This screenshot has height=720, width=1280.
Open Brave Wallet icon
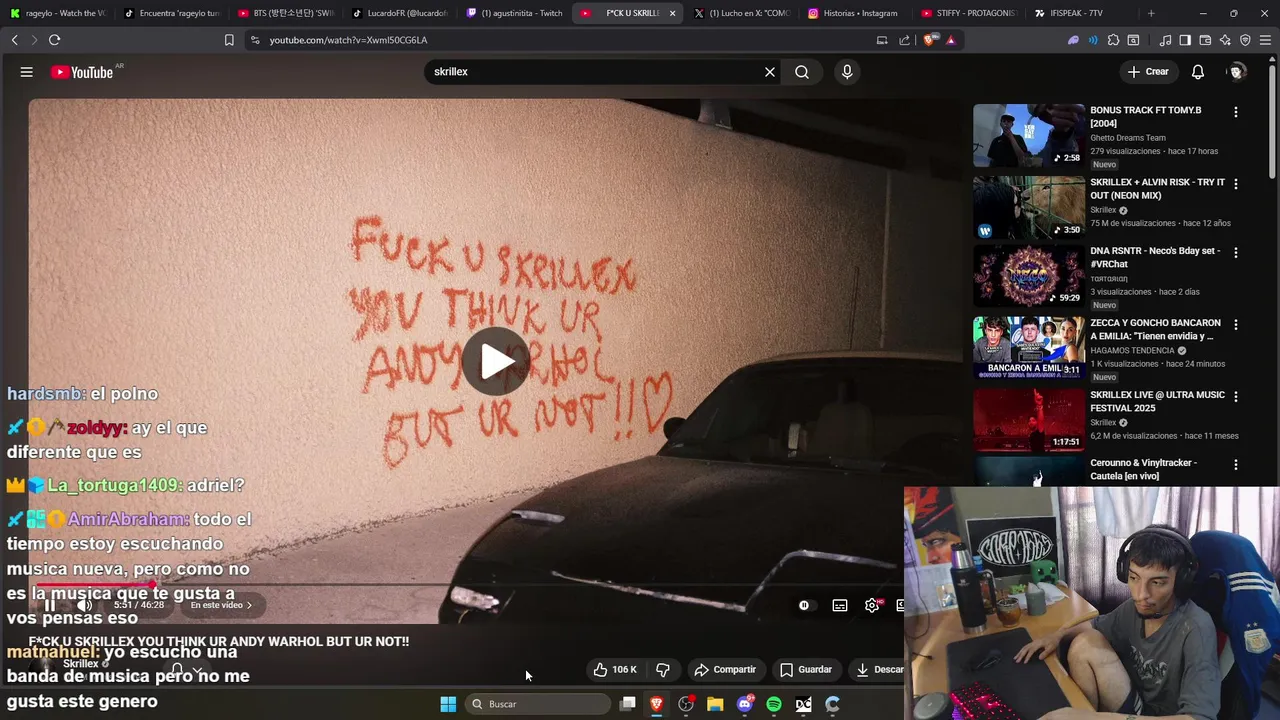(x=1205, y=40)
